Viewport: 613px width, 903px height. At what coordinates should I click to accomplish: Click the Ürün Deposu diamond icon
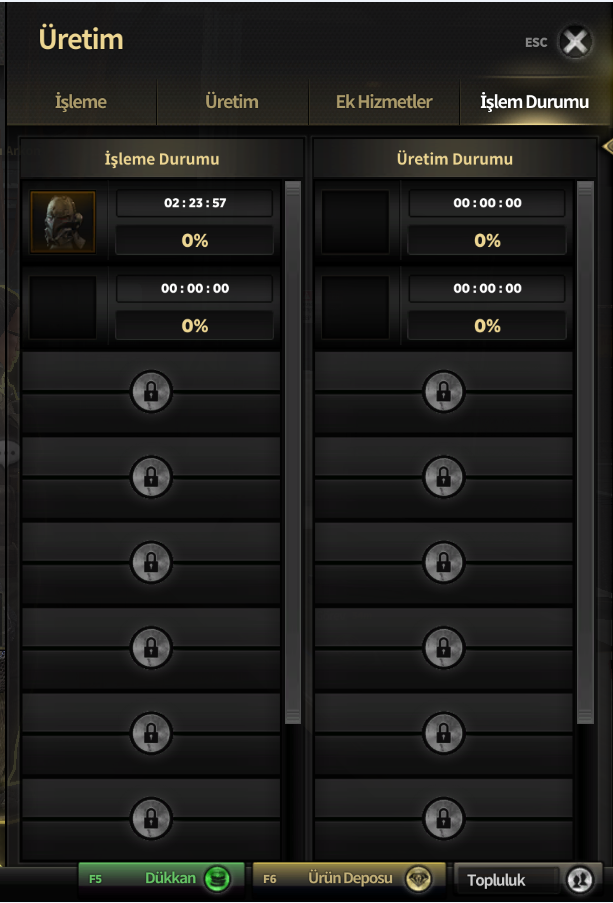coord(418,879)
